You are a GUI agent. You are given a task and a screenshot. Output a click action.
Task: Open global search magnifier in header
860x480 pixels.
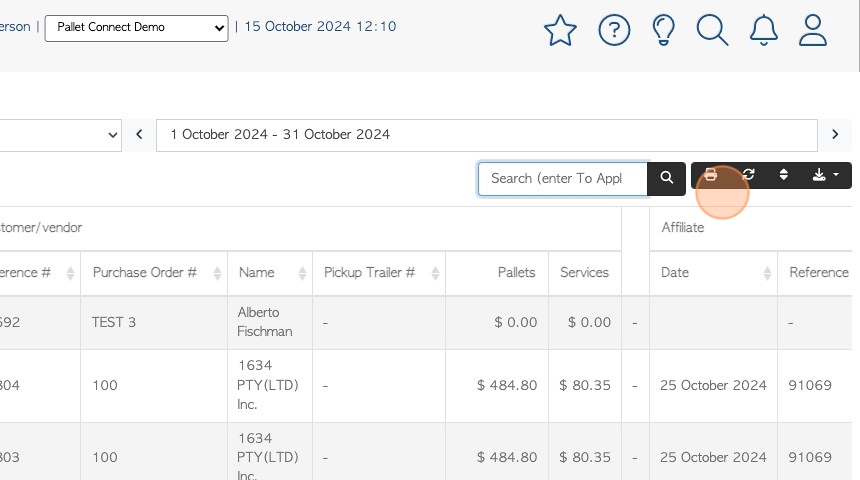[712, 30]
